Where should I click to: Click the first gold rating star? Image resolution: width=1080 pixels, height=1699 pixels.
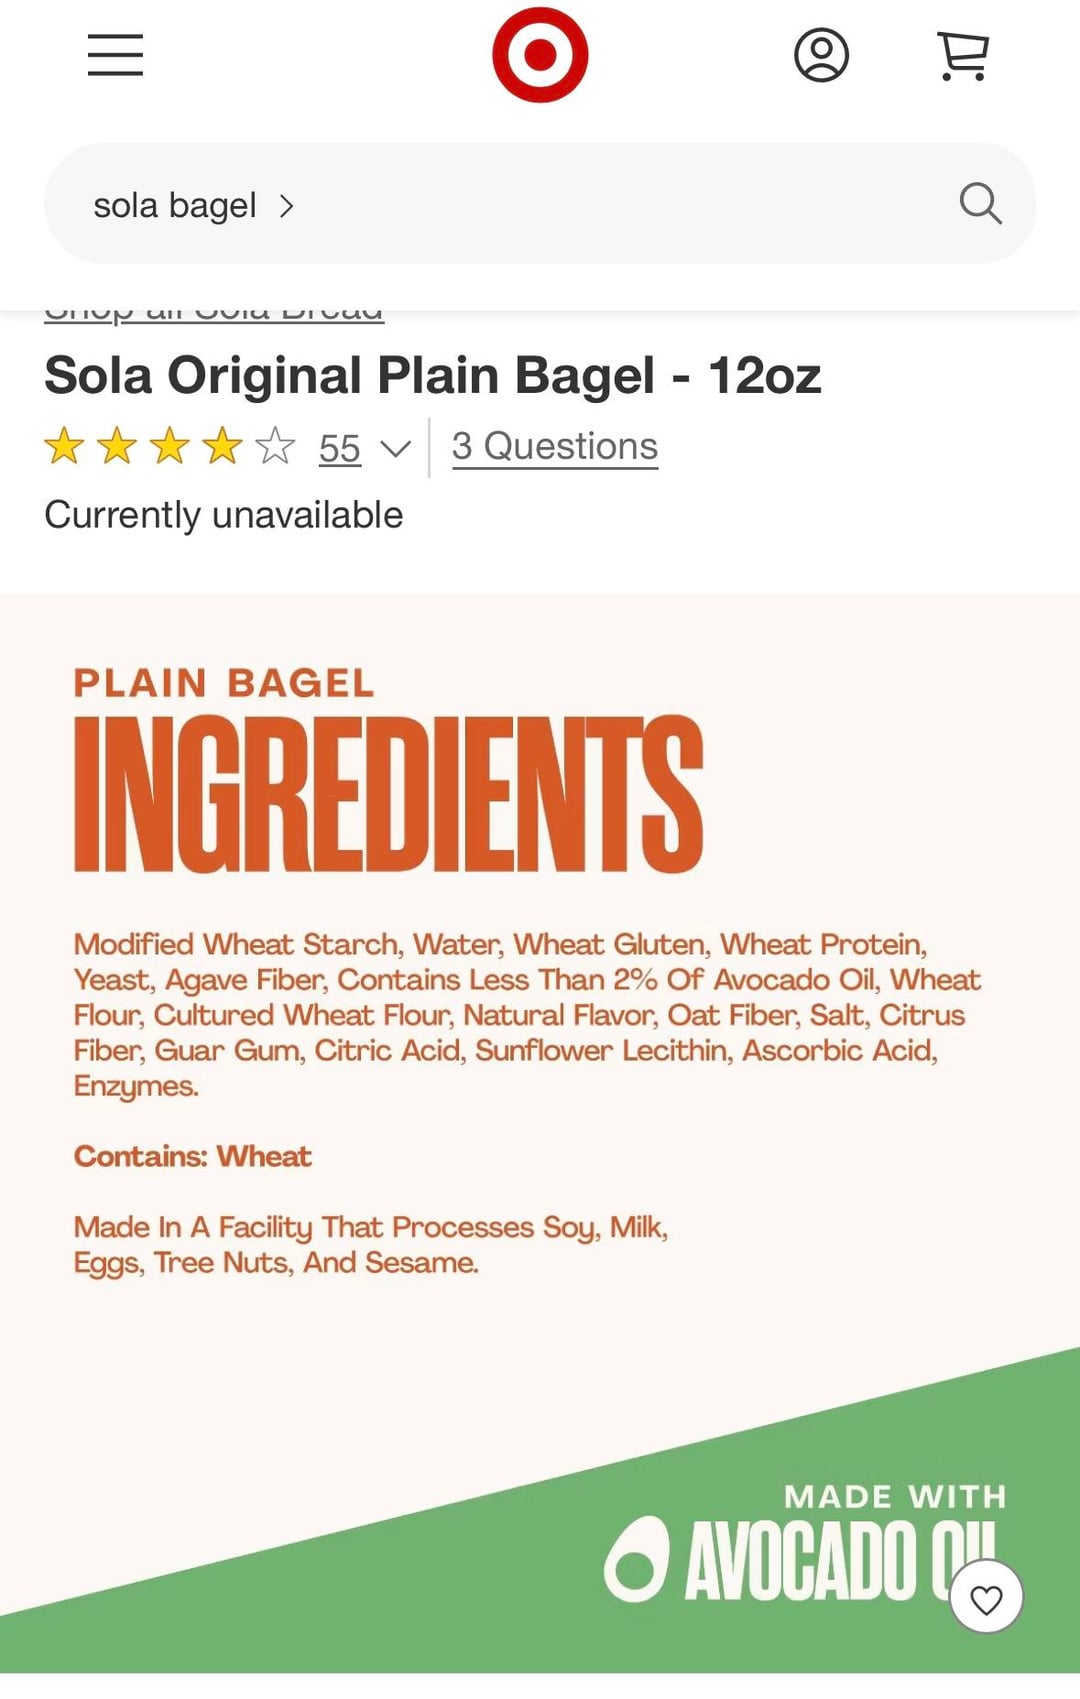tap(64, 446)
